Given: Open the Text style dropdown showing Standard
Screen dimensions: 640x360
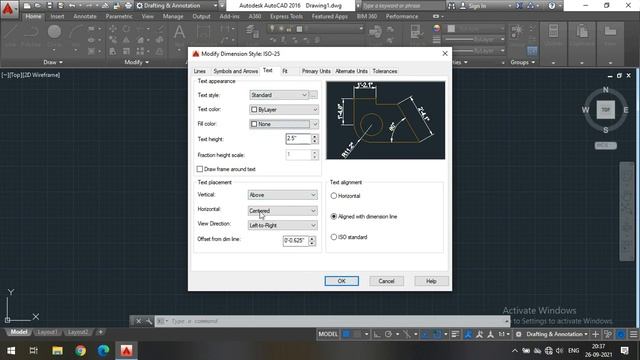Looking at the screenshot, I should [x=279, y=95].
